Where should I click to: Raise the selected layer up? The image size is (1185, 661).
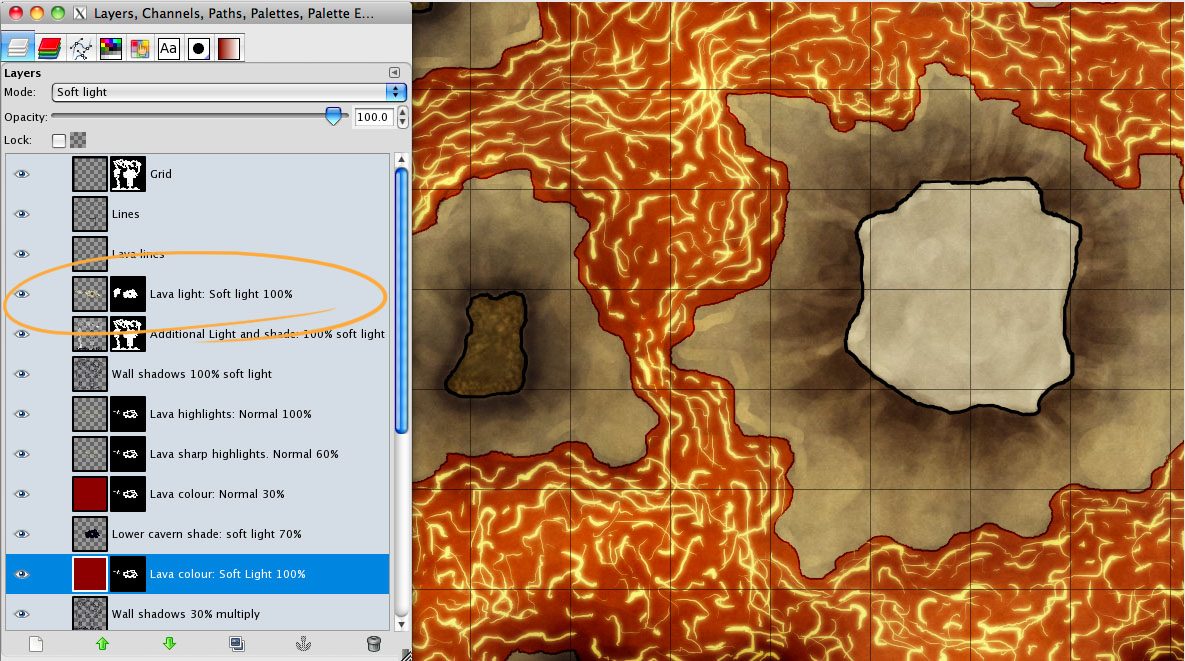click(x=102, y=644)
